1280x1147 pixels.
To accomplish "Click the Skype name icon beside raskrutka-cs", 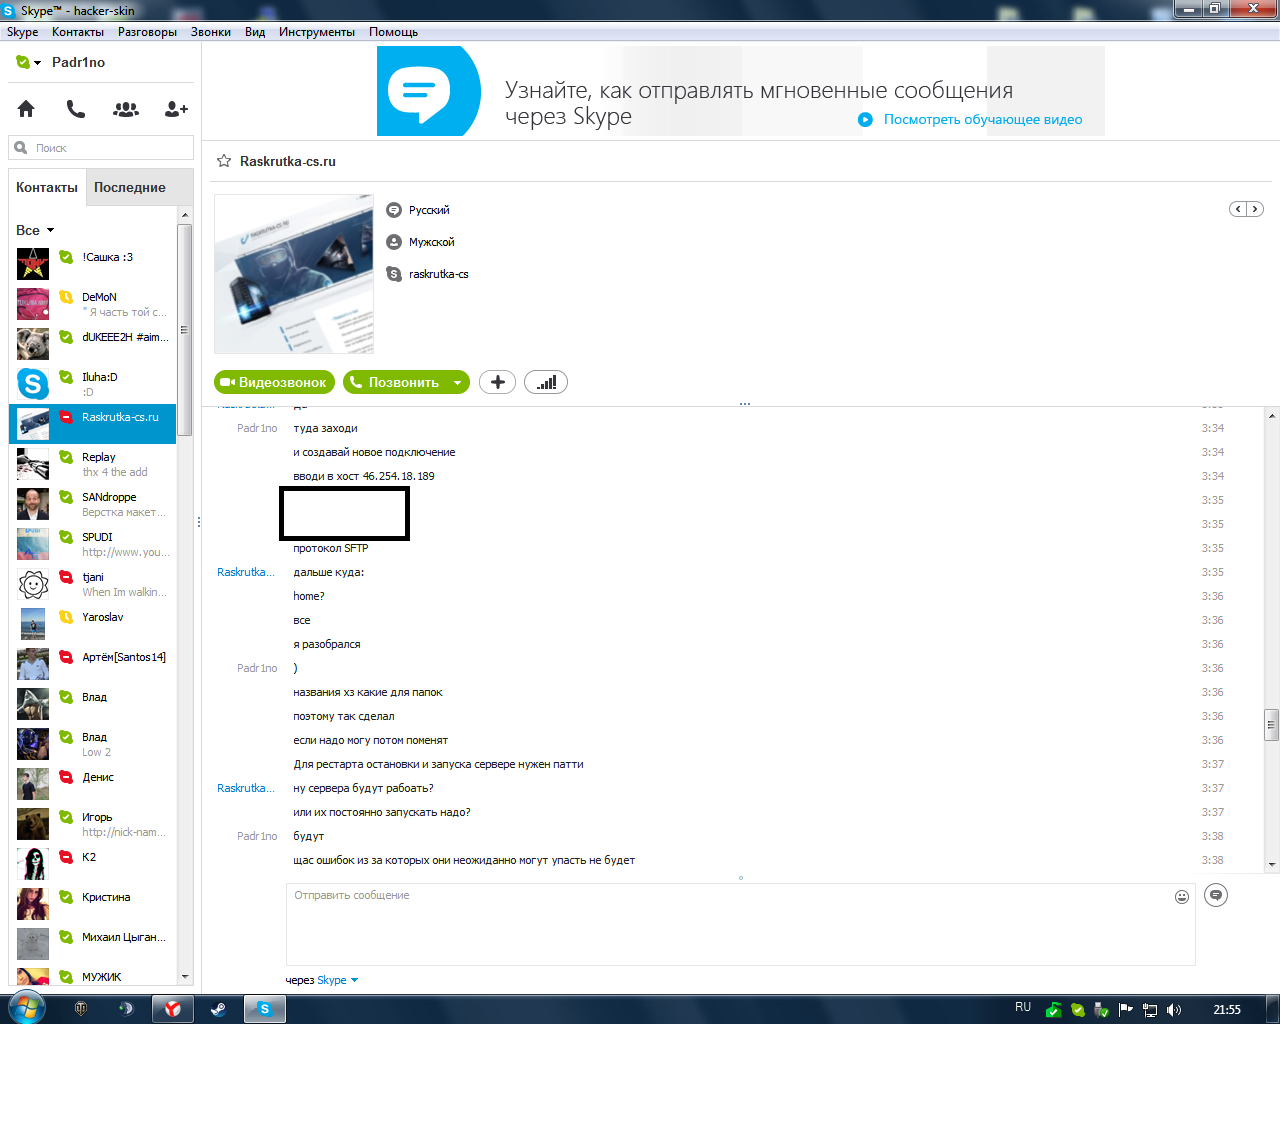I will click(394, 274).
